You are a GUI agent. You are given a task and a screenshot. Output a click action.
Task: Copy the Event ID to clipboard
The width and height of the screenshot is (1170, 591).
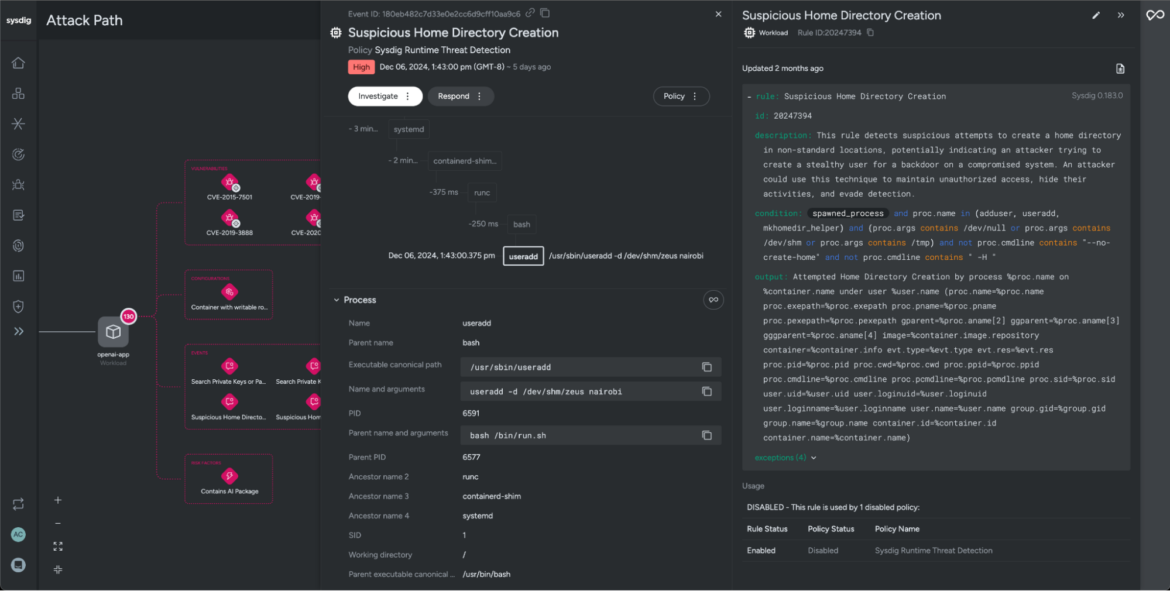coord(545,13)
